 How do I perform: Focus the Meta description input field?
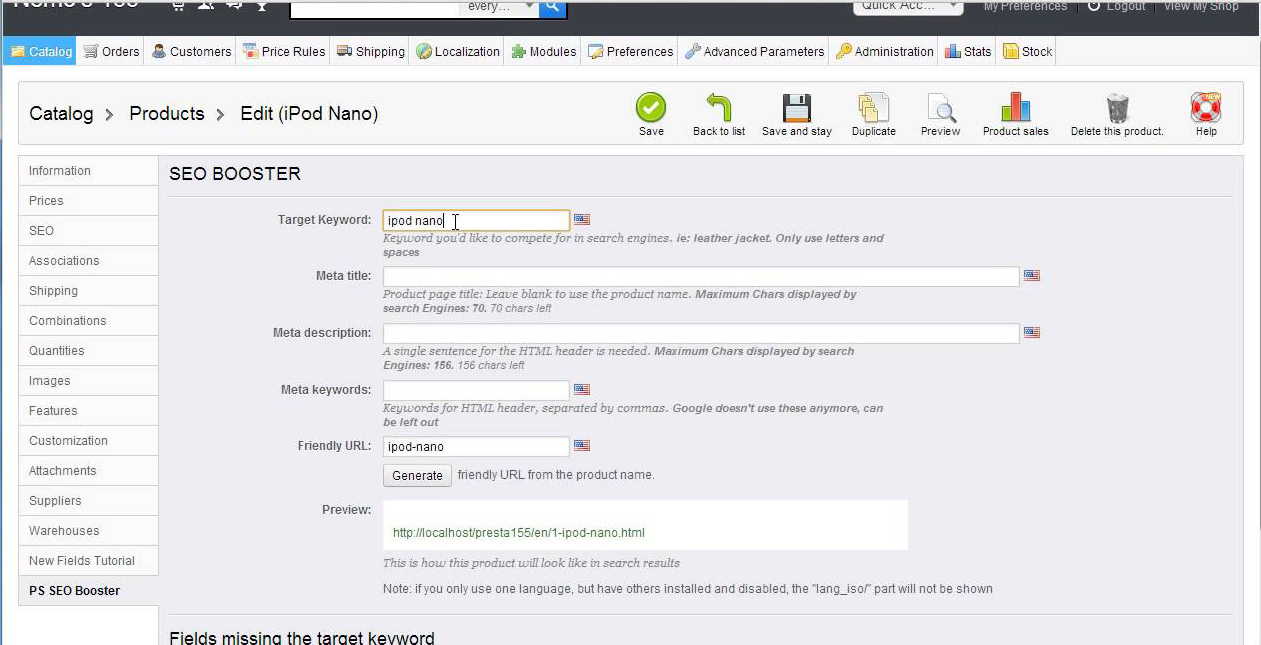point(701,333)
